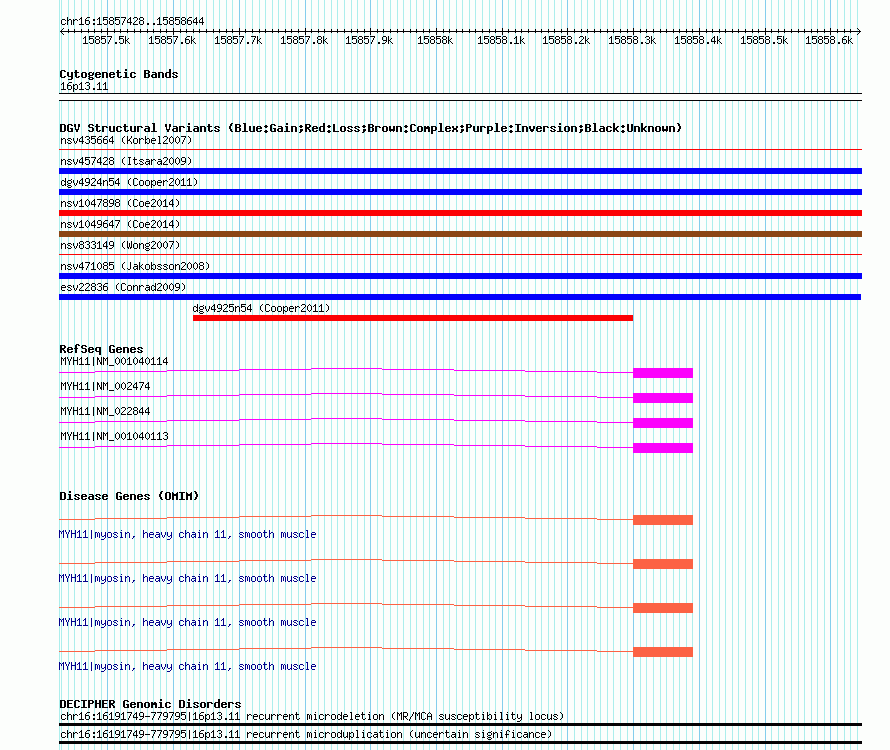The width and height of the screenshot is (890, 750).
Task: Click the red dgv4925n54 (Cooper2011) loss bar
Action: [413, 318]
